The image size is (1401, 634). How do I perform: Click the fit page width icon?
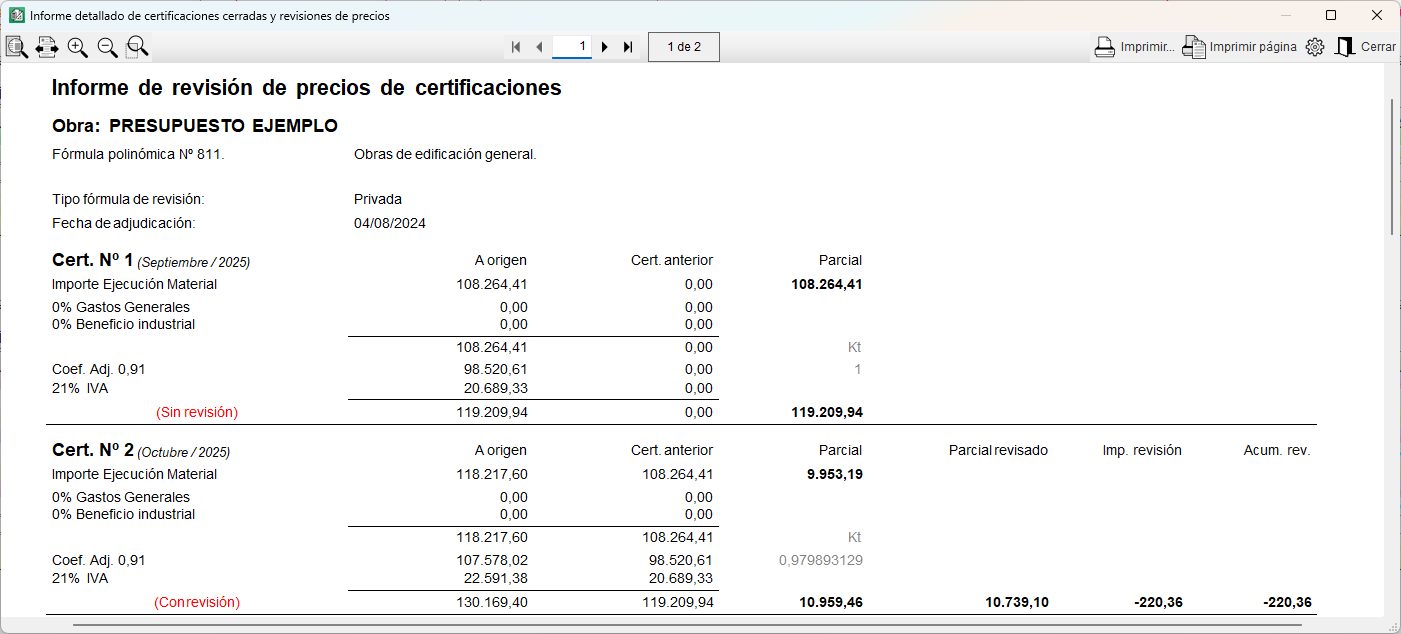pos(46,47)
